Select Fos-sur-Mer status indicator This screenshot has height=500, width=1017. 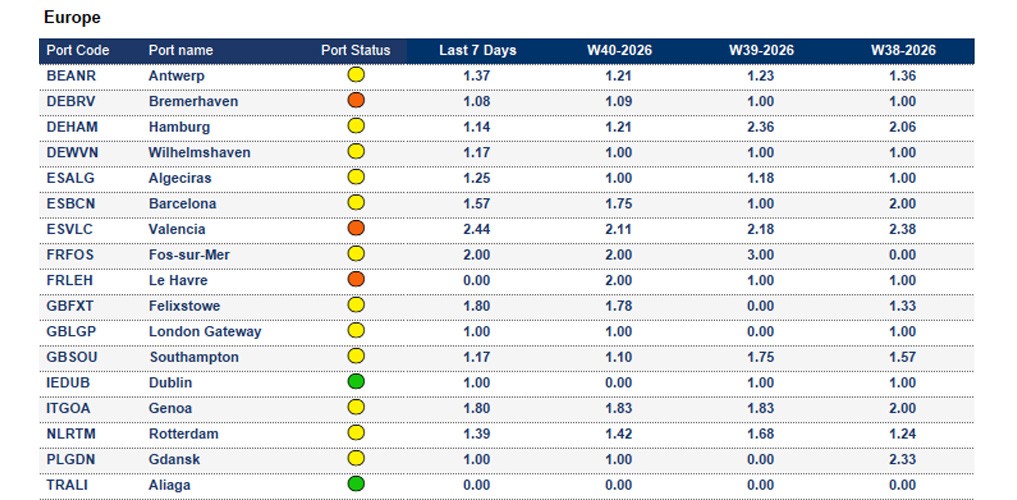tap(356, 254)
